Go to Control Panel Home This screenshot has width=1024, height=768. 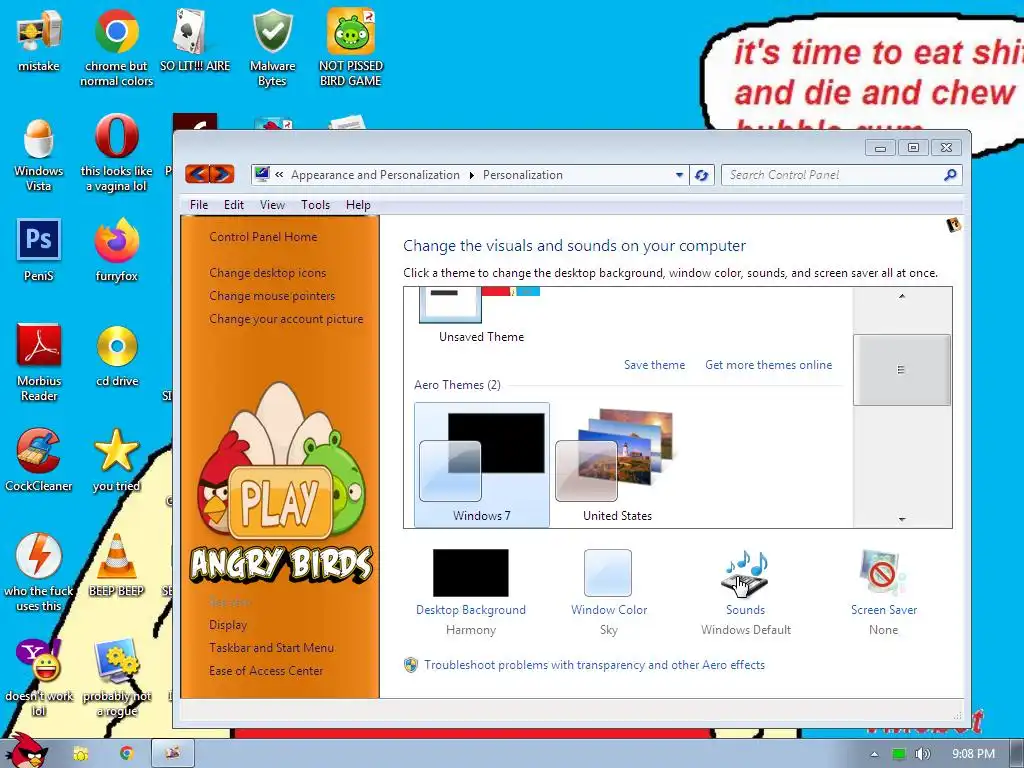[263, 237]
